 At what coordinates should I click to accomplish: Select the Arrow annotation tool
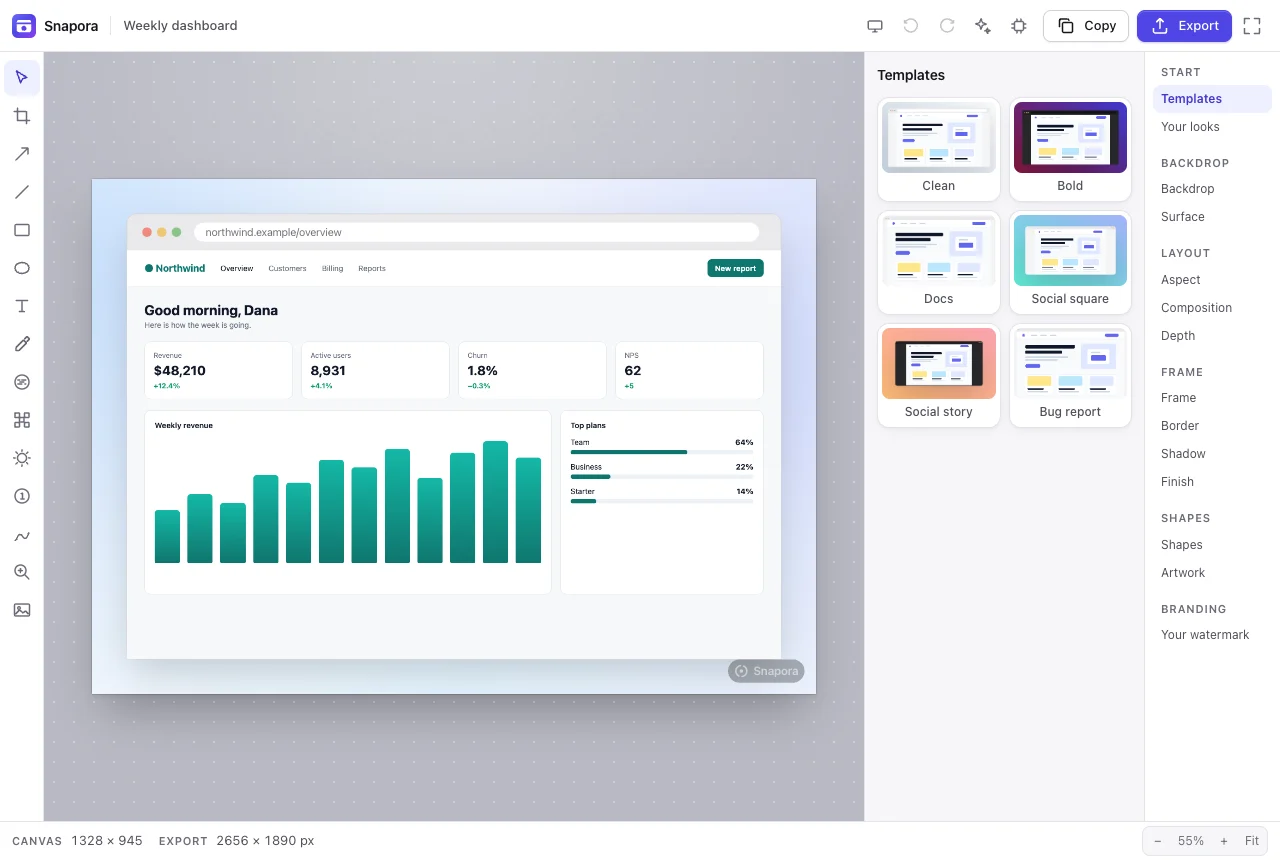pos(22,154)
